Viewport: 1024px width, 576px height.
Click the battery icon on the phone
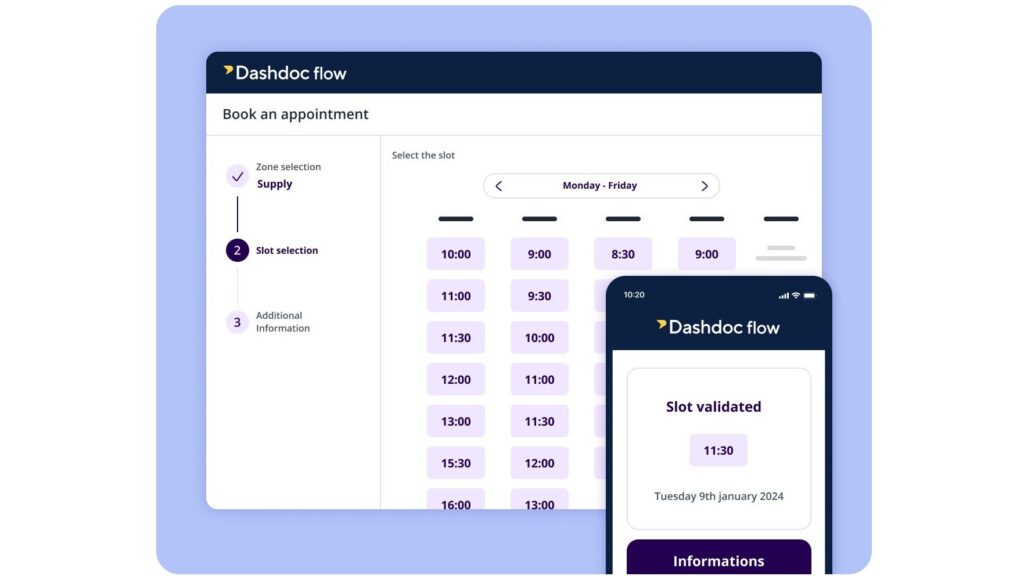tap(810, 296)
